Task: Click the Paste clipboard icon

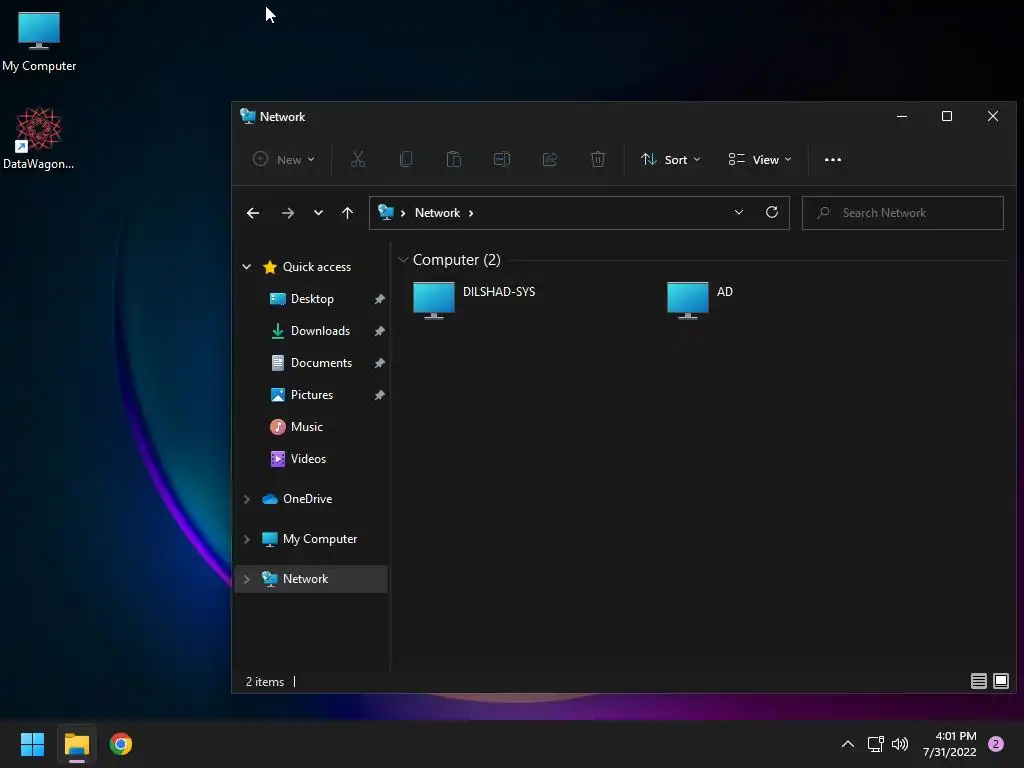Action: (x=454, y=159)
